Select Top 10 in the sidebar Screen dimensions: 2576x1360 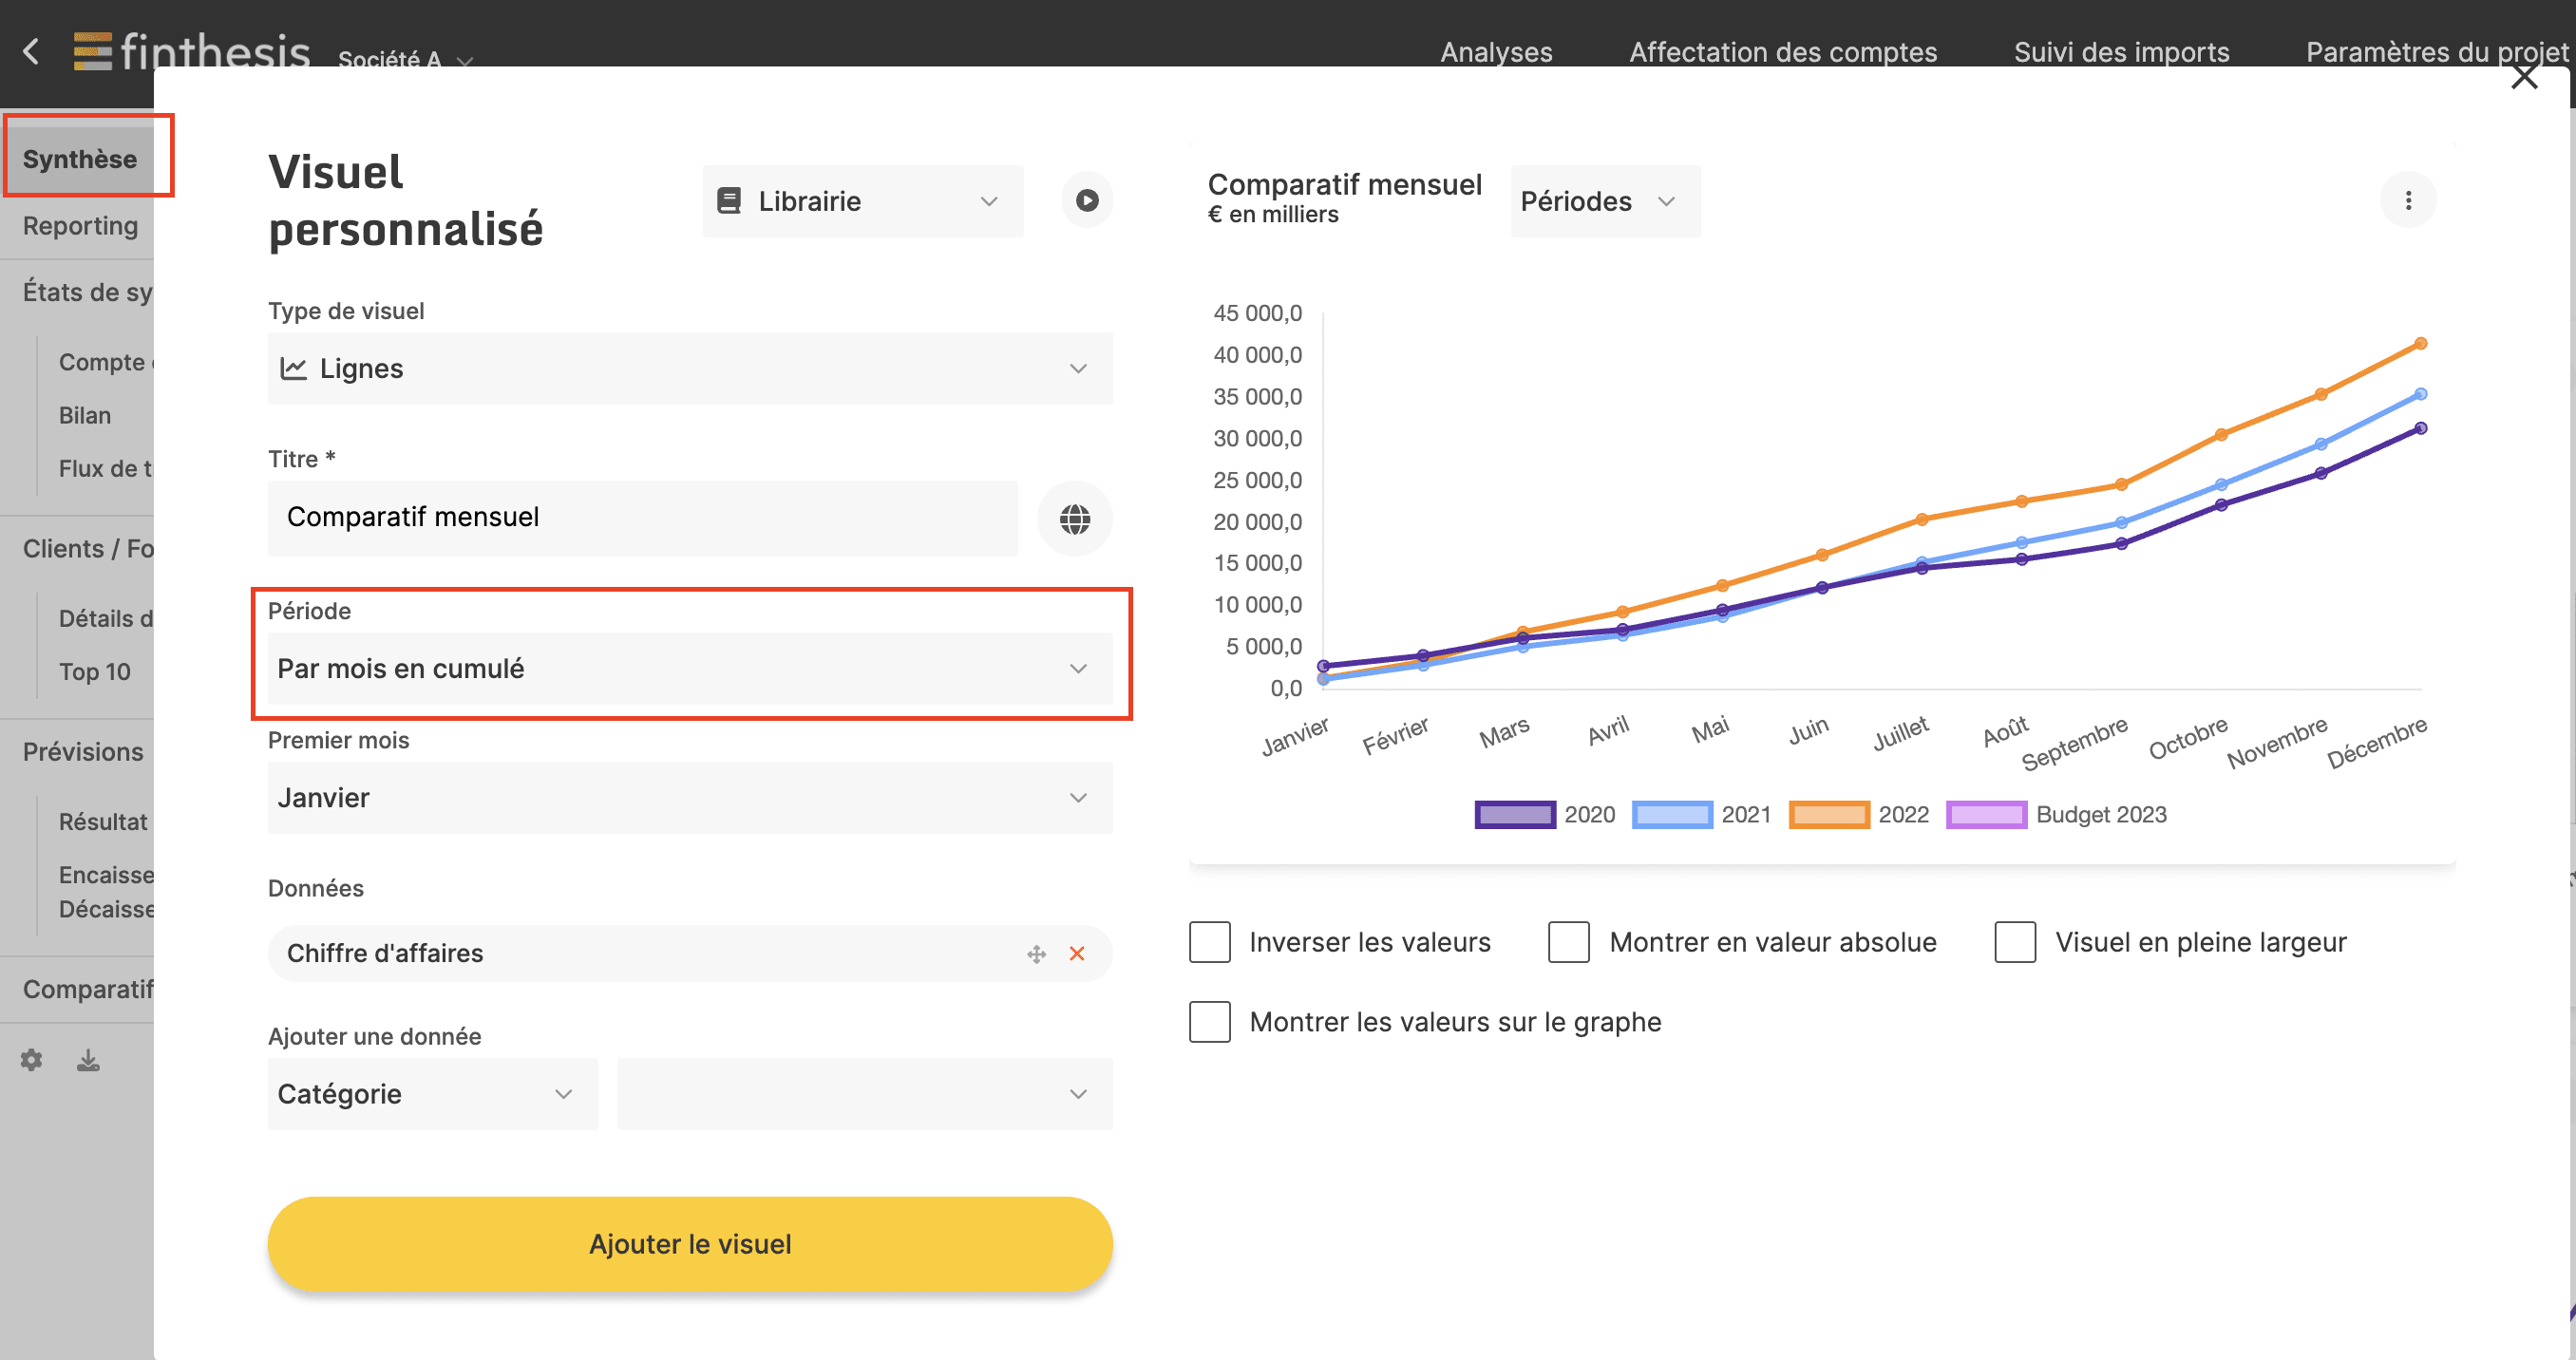[x=94, y=671]
